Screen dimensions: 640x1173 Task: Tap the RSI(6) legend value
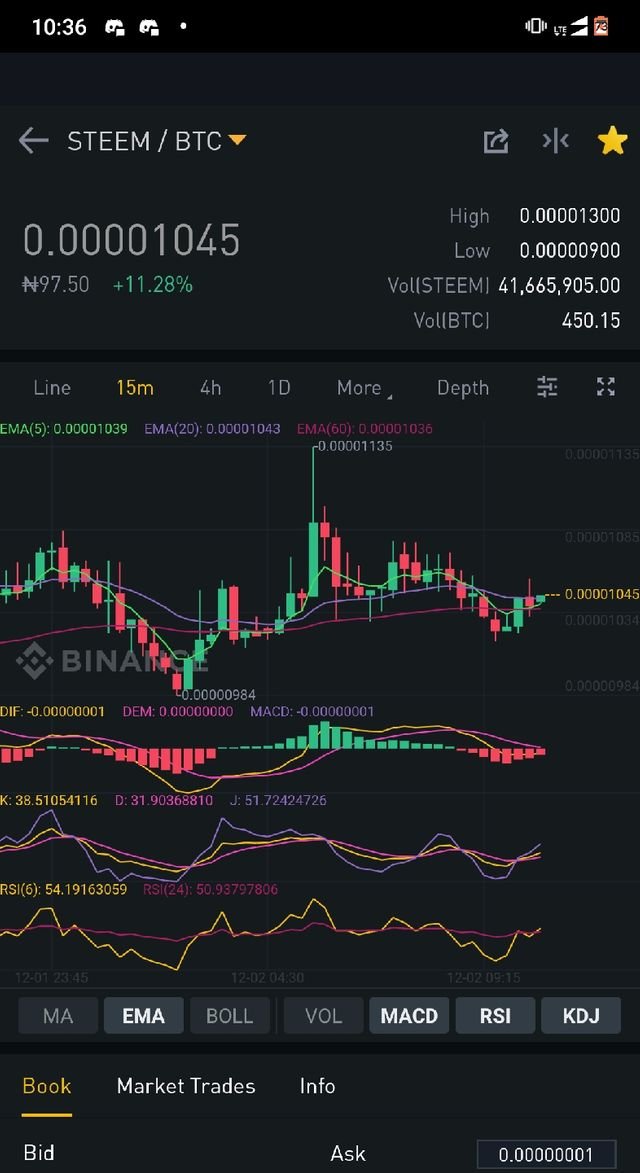[64, 889]
